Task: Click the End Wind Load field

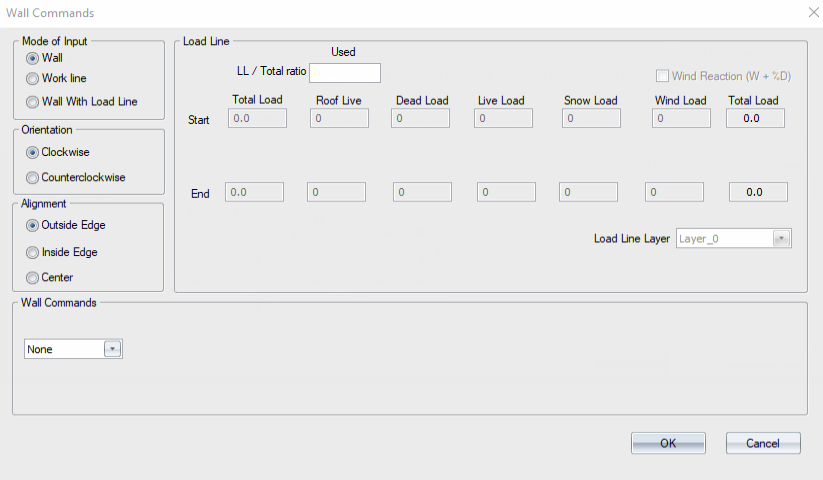Action: 674,192
